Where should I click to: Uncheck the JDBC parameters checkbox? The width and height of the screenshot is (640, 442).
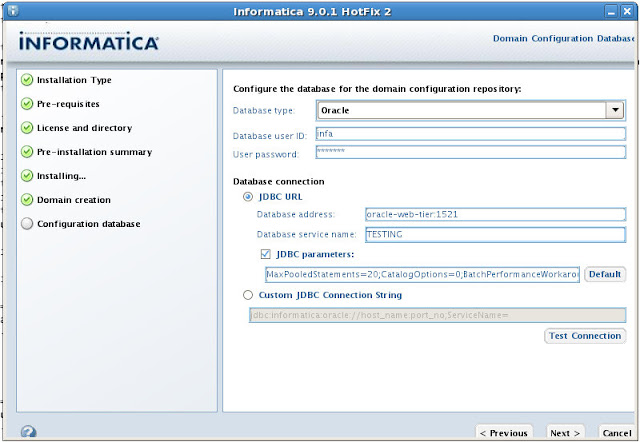[x=265, y=254]
